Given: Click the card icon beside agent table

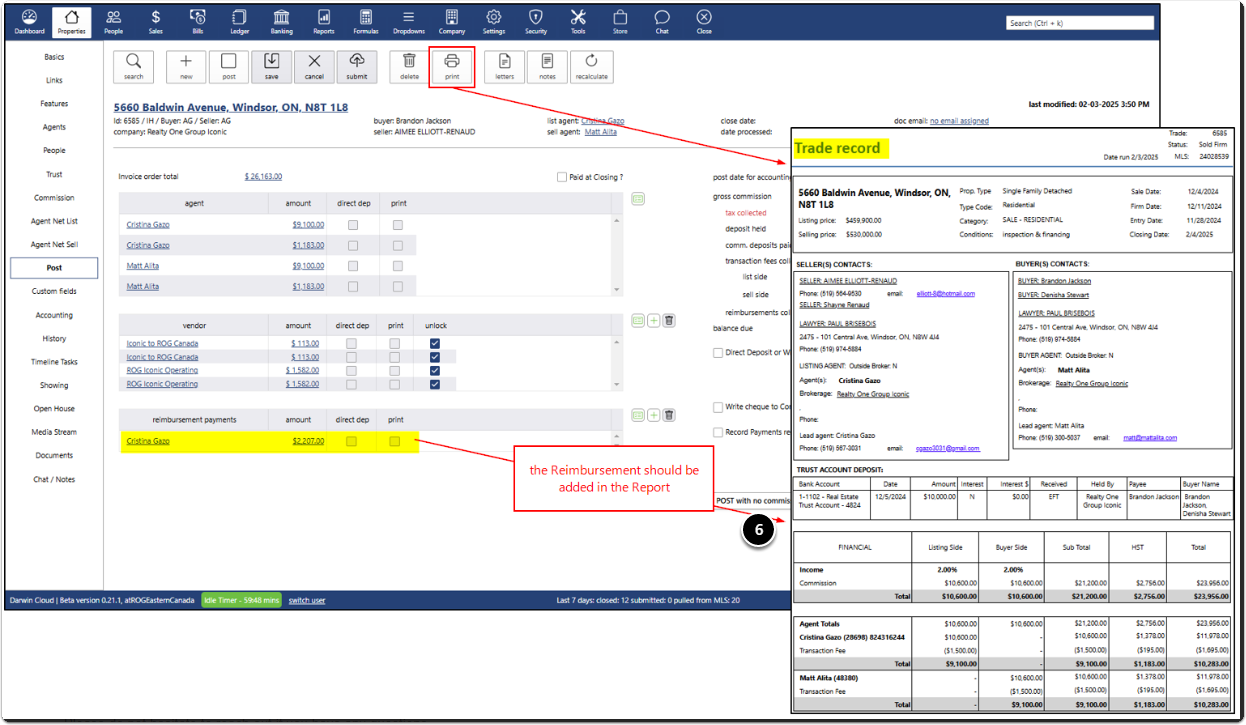Looking at the screenshot, I should [638, 198].
